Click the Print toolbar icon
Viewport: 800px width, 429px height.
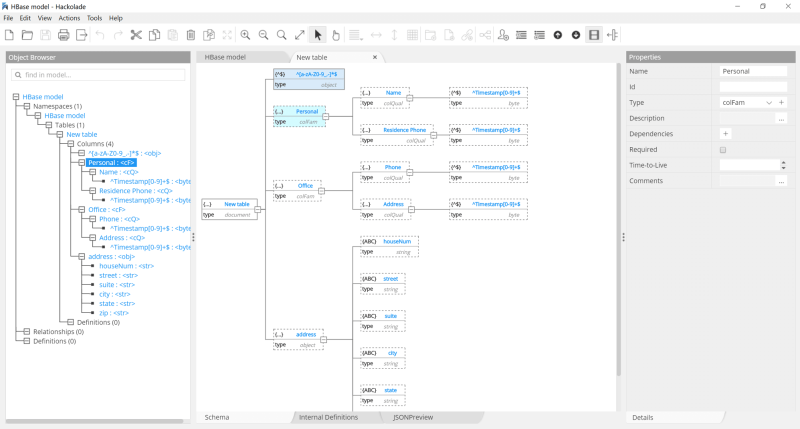pyautogui.click(x=64, y=35)
